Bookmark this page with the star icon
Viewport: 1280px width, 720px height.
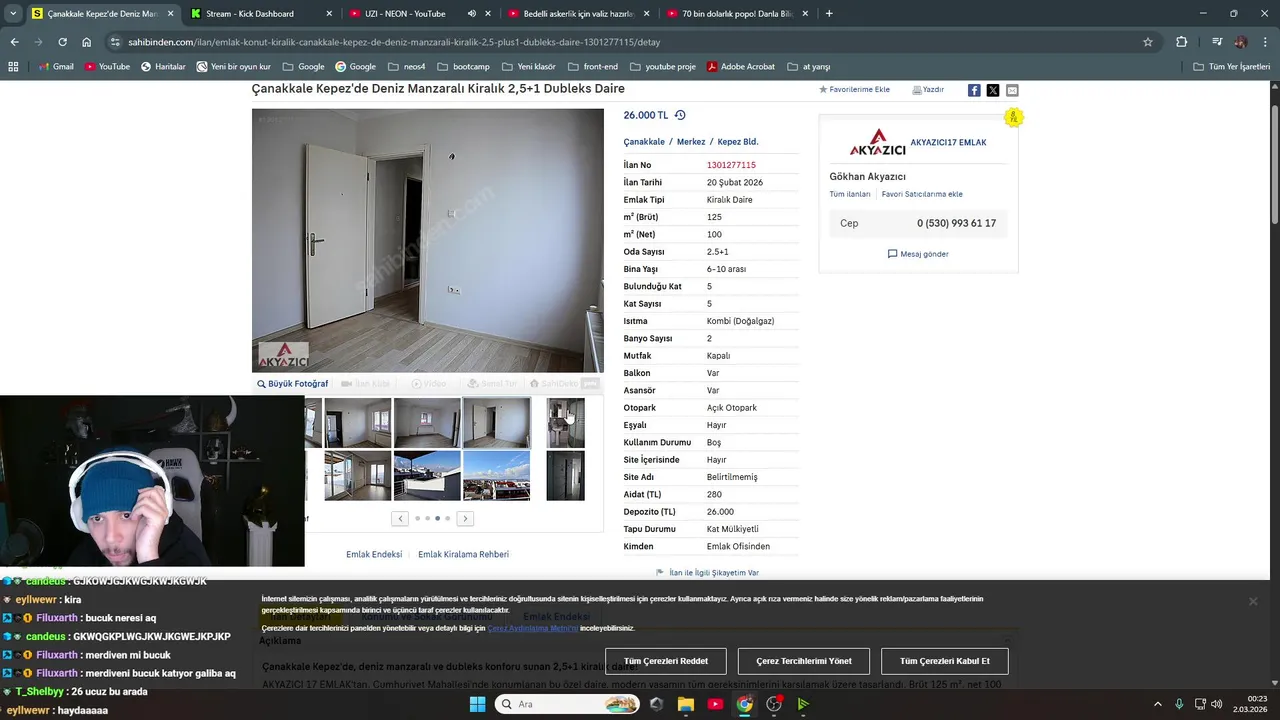(1148, 42)
